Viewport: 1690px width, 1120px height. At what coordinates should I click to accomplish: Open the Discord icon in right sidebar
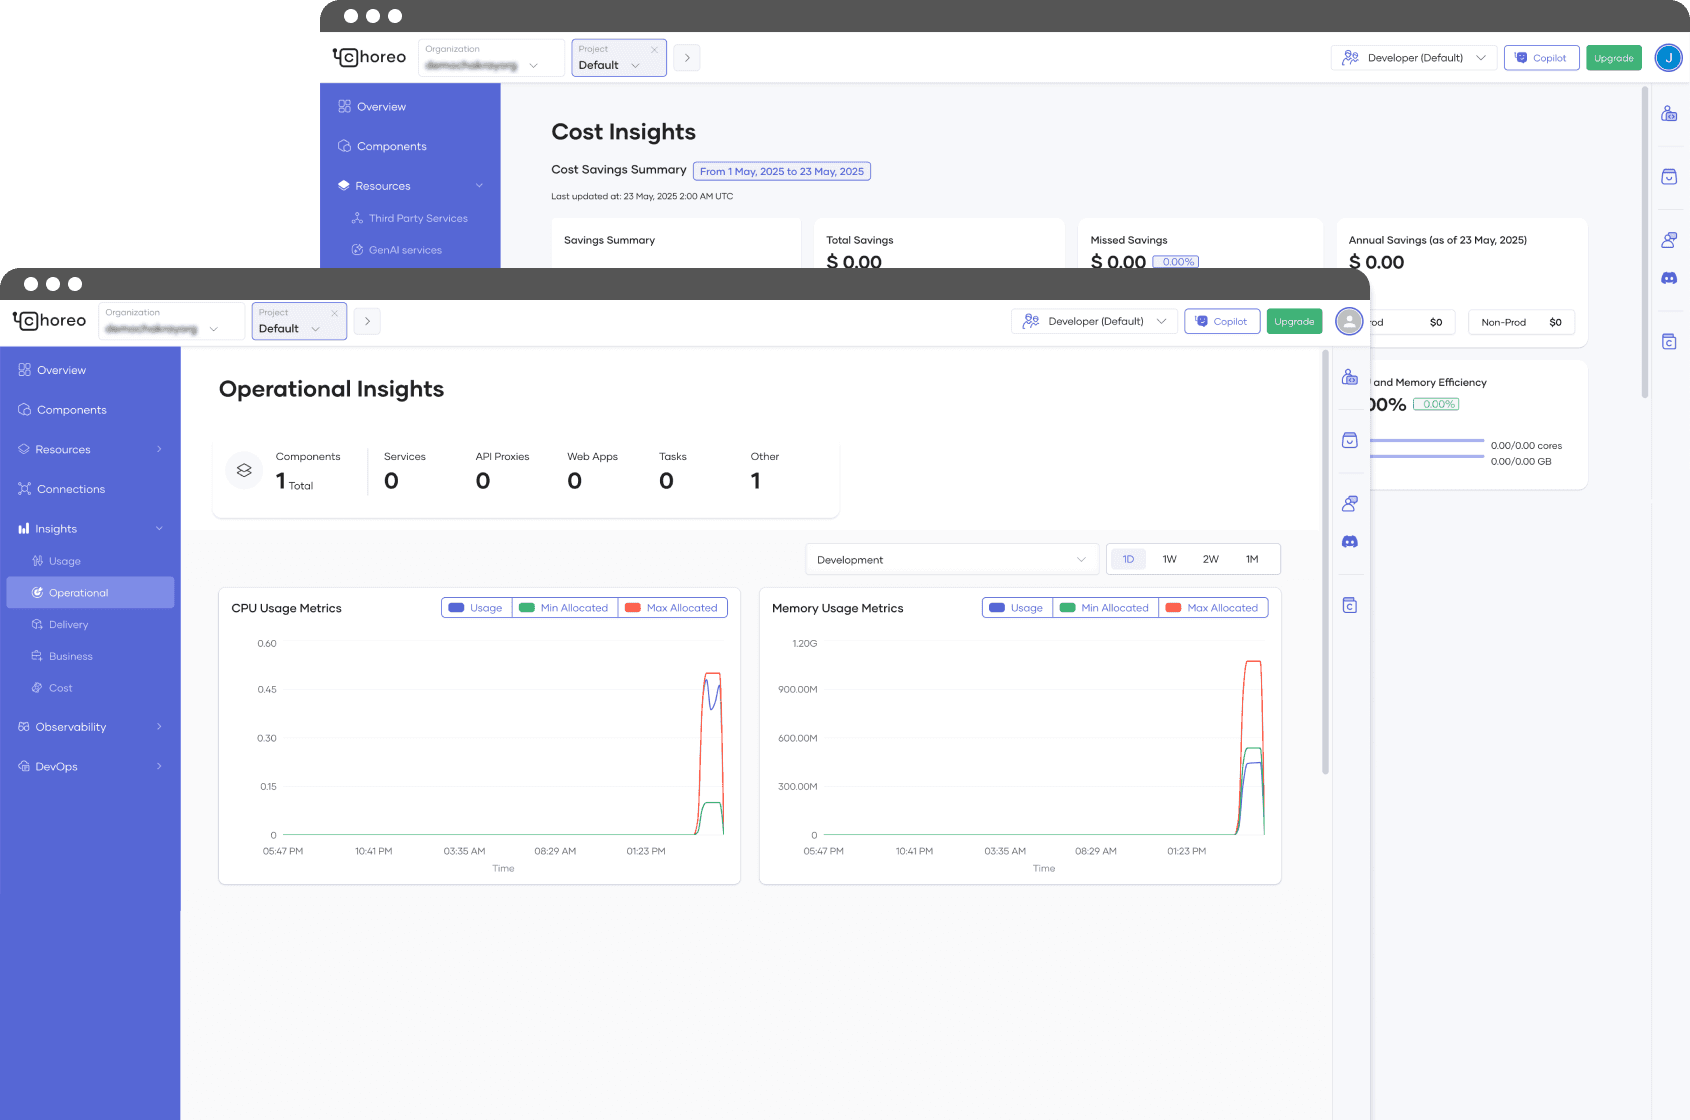tap(1349, 542)
